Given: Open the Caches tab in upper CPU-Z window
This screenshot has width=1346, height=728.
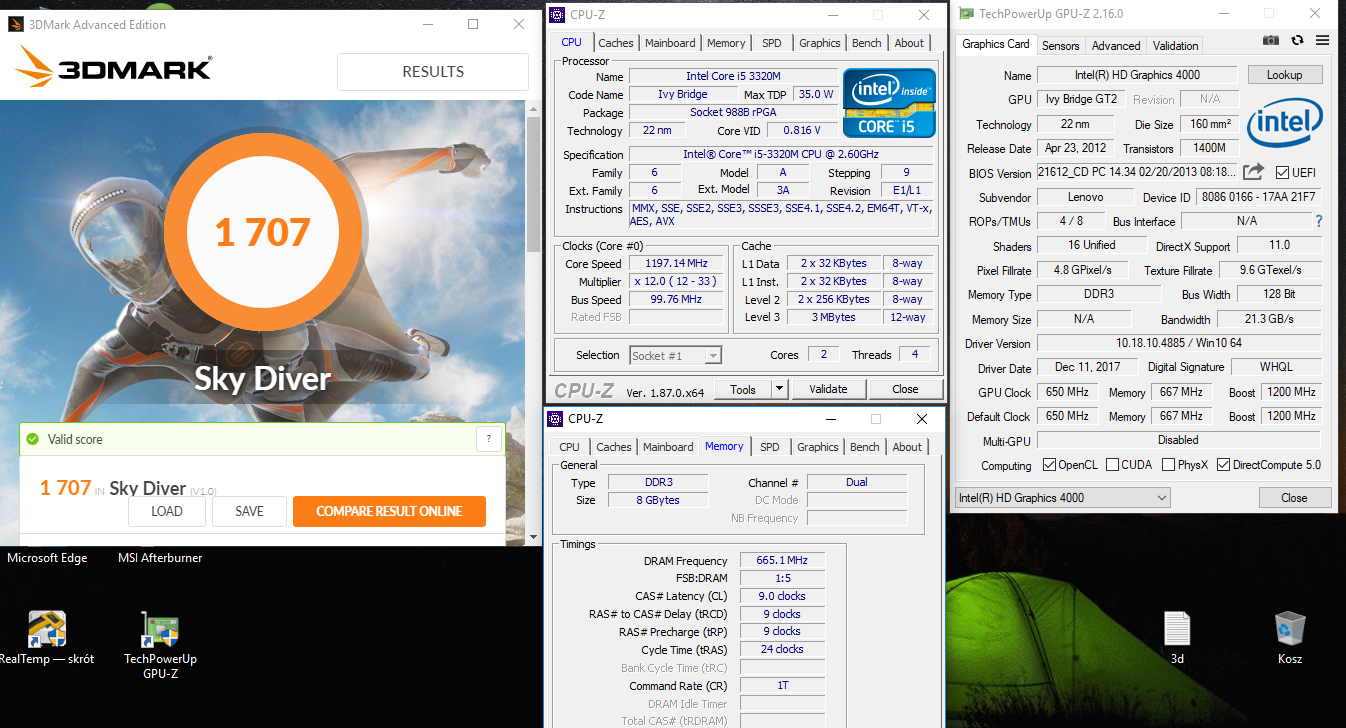Looking at the screenshot, I should 615,43.
